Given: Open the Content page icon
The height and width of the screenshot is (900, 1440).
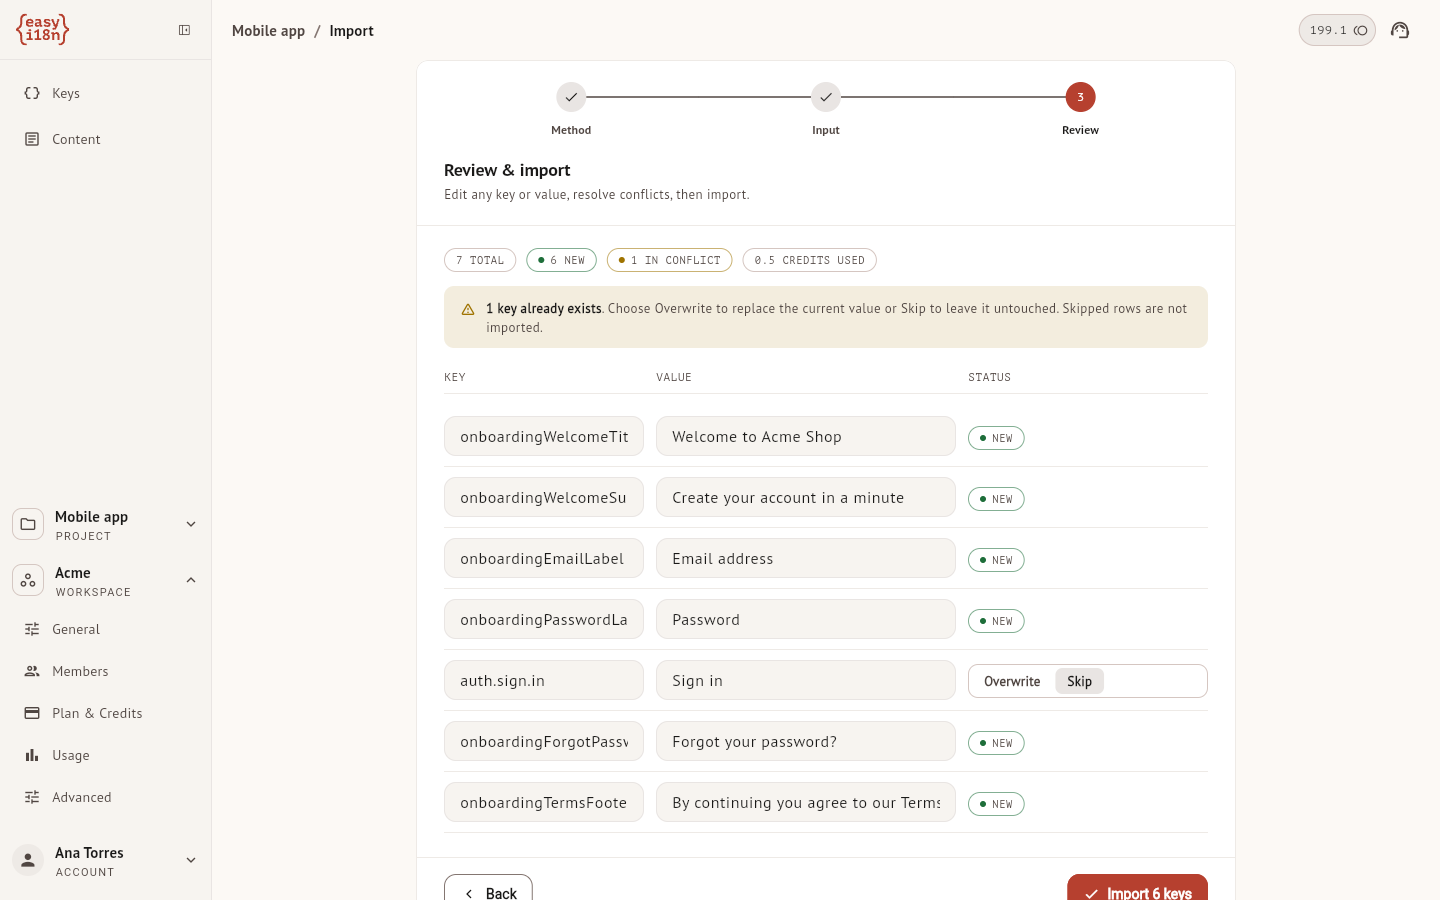Looking at the screenshot, I should click(x=32, y=139).
